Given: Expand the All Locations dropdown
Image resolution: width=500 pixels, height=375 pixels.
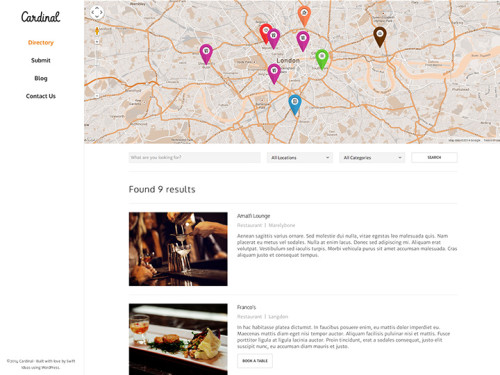Looking at the screenshot, I should point(300,158).
